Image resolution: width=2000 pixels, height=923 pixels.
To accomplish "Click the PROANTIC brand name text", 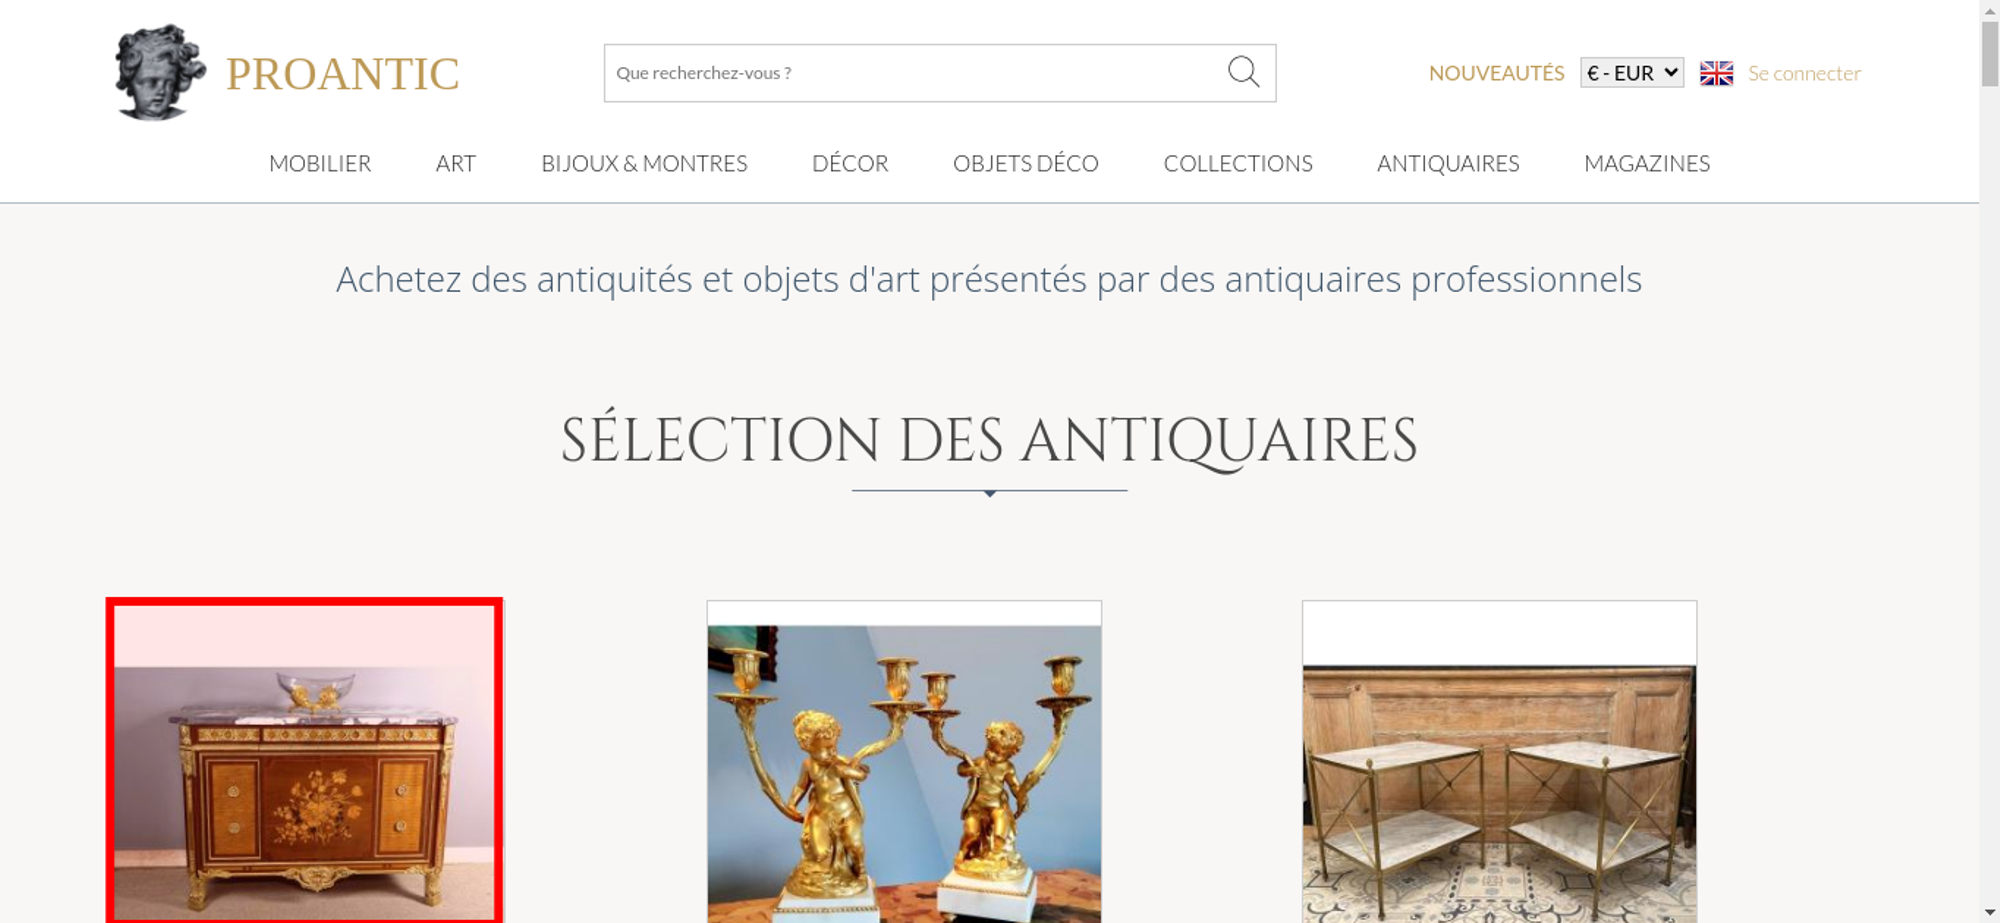I will [x=342, y=74].
